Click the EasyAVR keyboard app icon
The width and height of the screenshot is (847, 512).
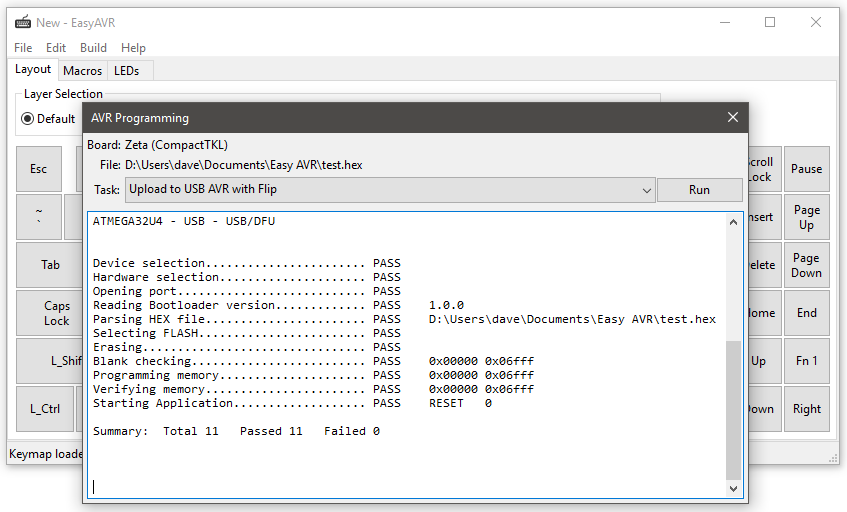(x=23, y=22)
